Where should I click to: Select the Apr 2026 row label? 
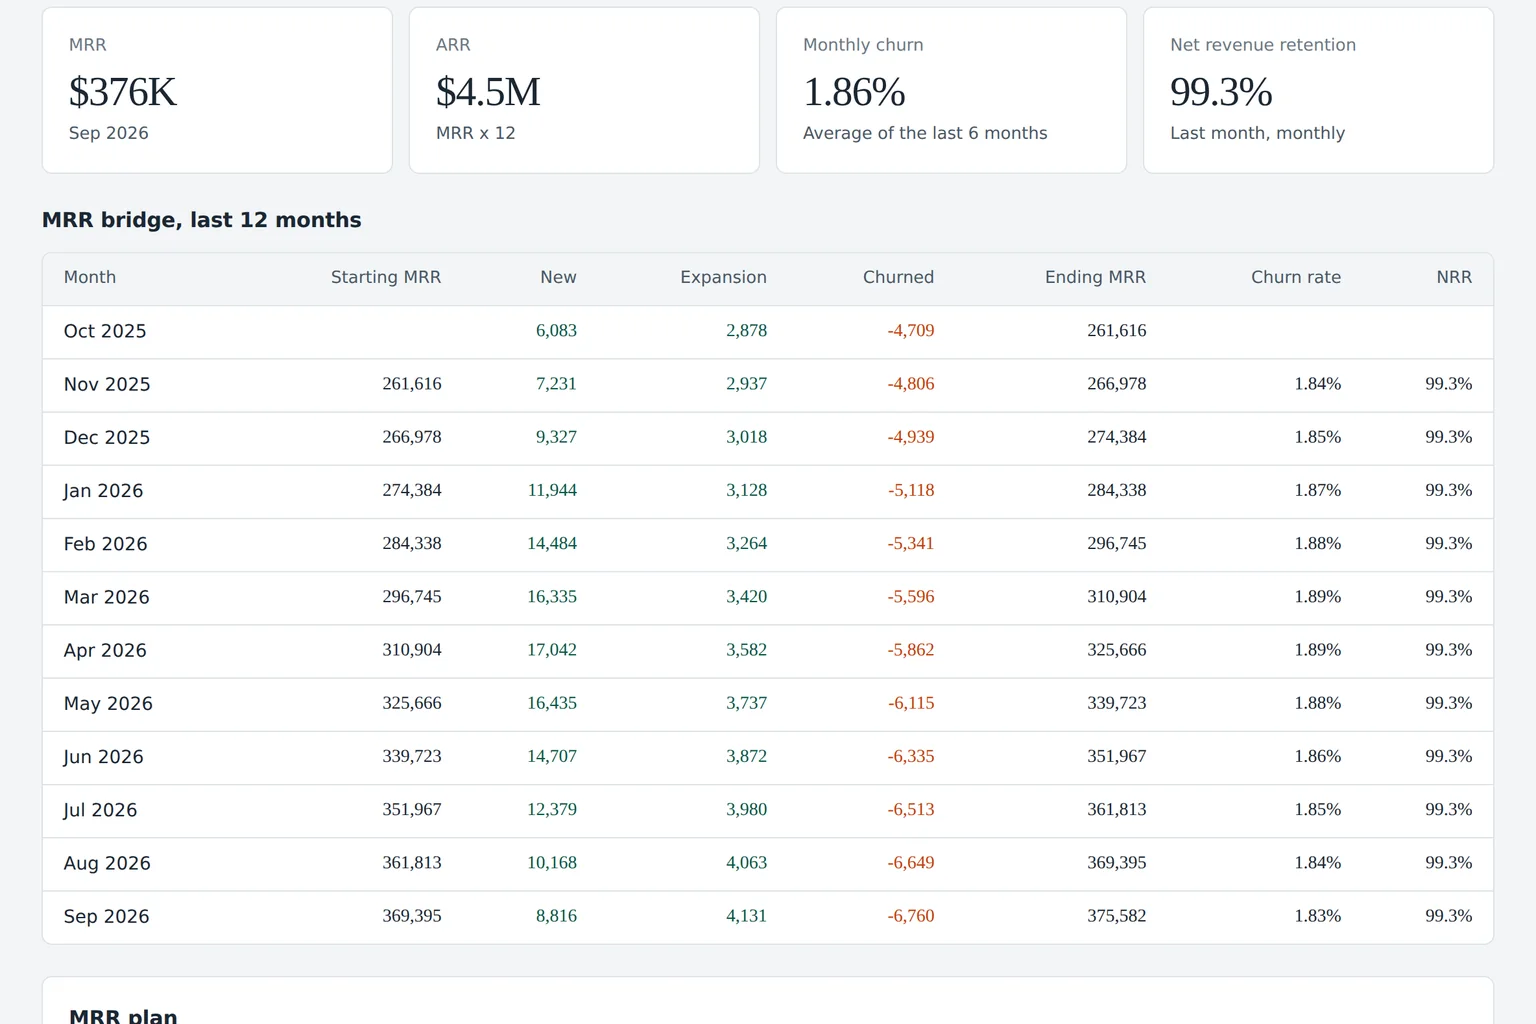[105, 650]
